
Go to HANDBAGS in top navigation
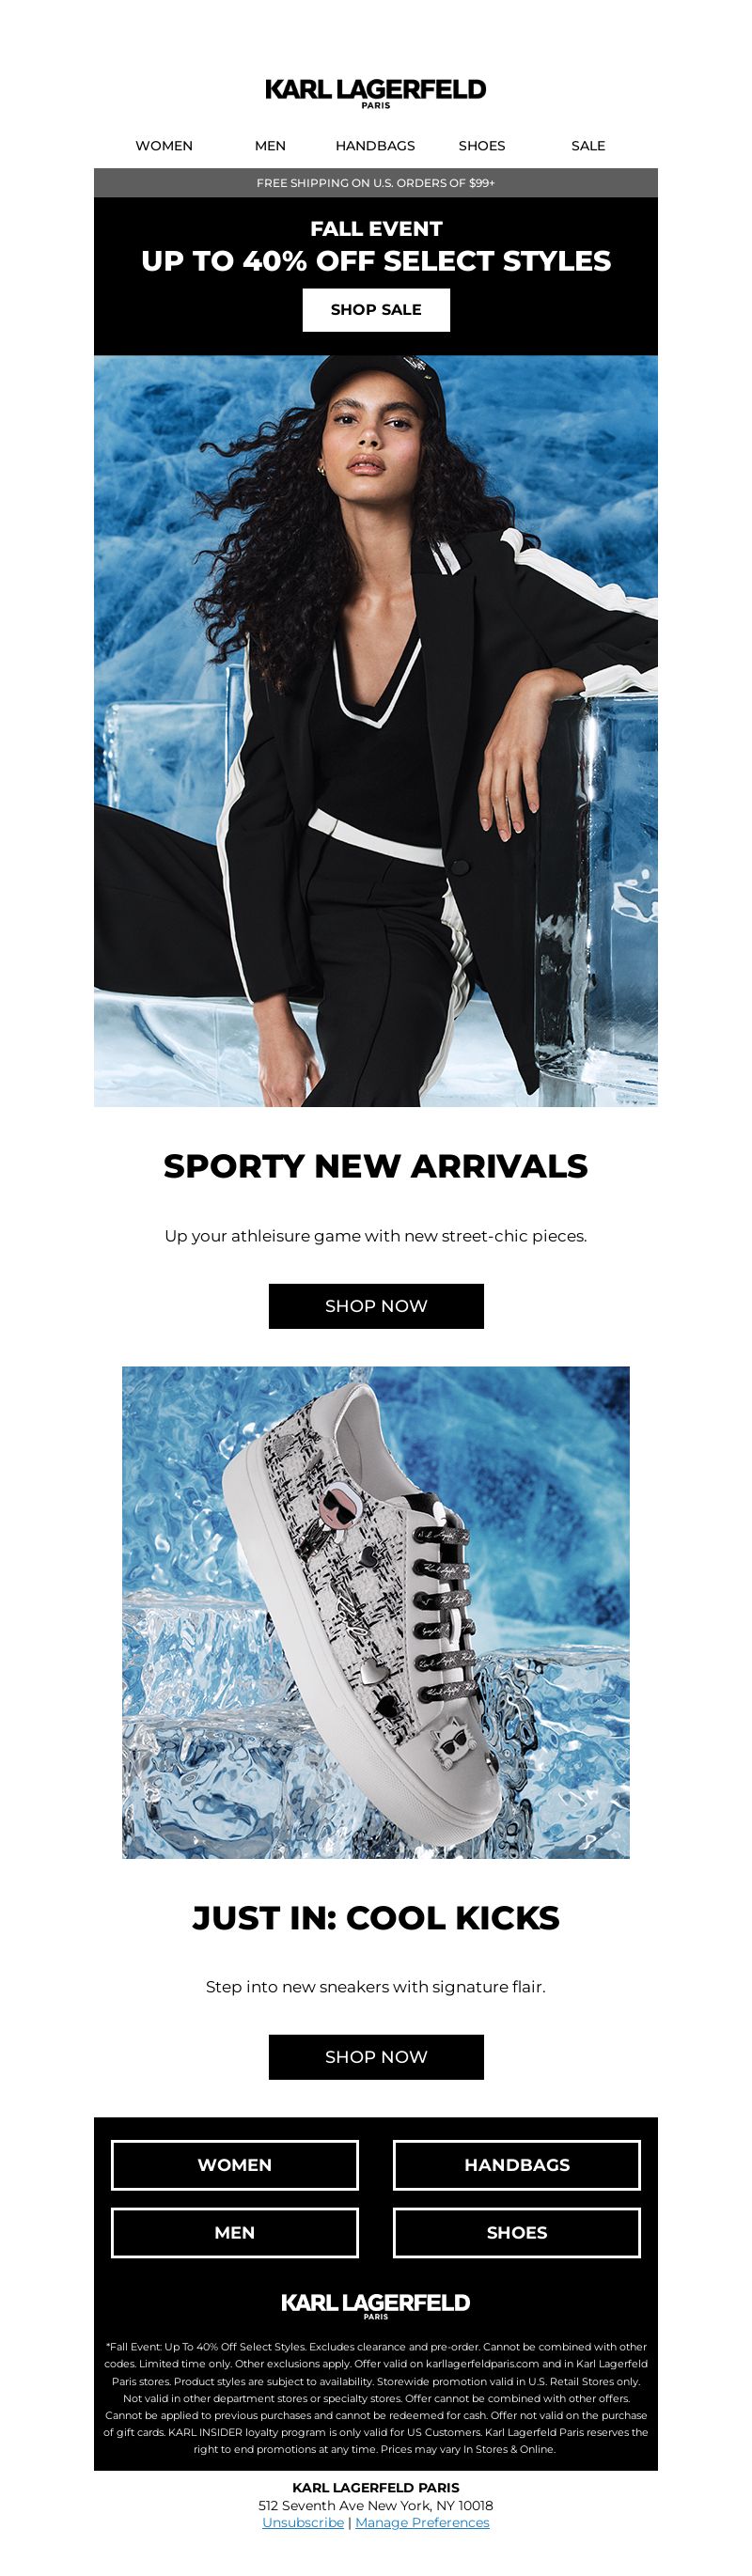pyautogui.click(x=375, y=146)
